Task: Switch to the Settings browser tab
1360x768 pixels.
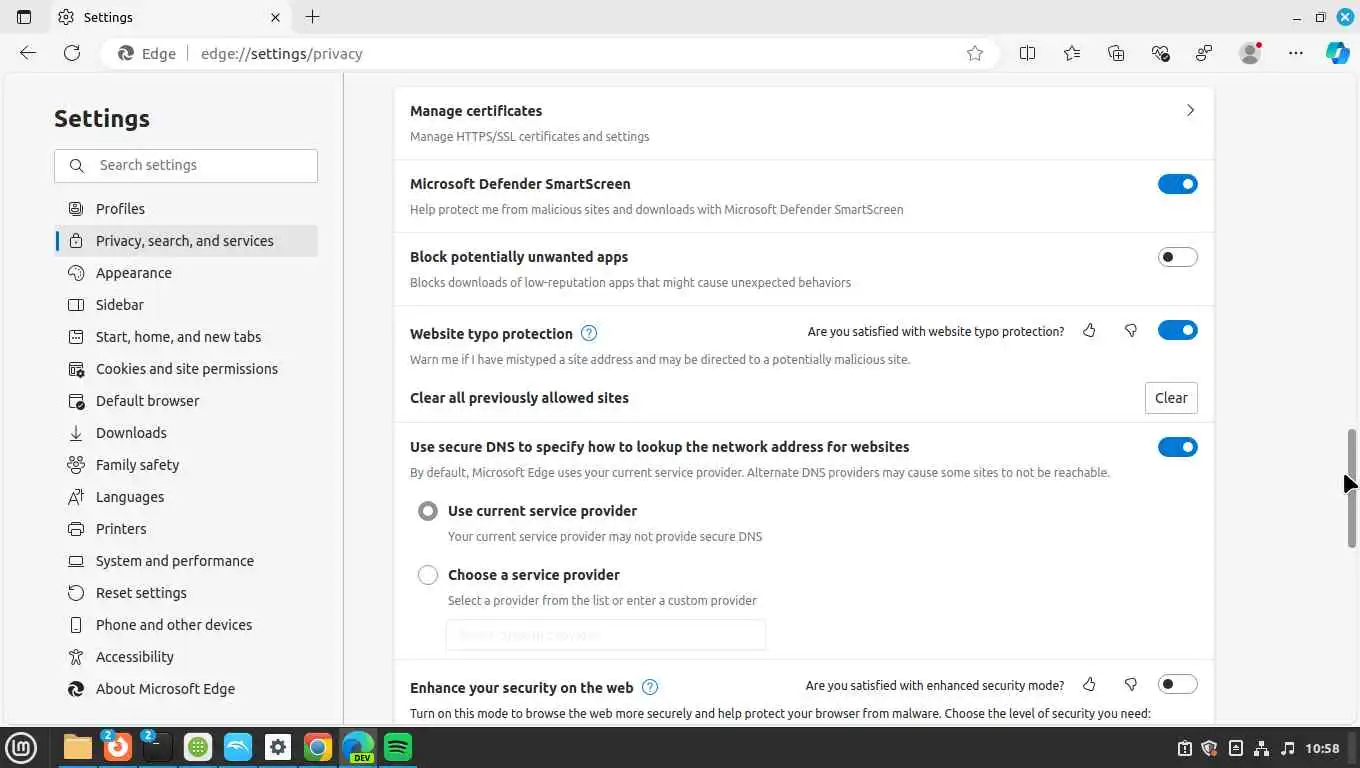Action: pos(170,17)
